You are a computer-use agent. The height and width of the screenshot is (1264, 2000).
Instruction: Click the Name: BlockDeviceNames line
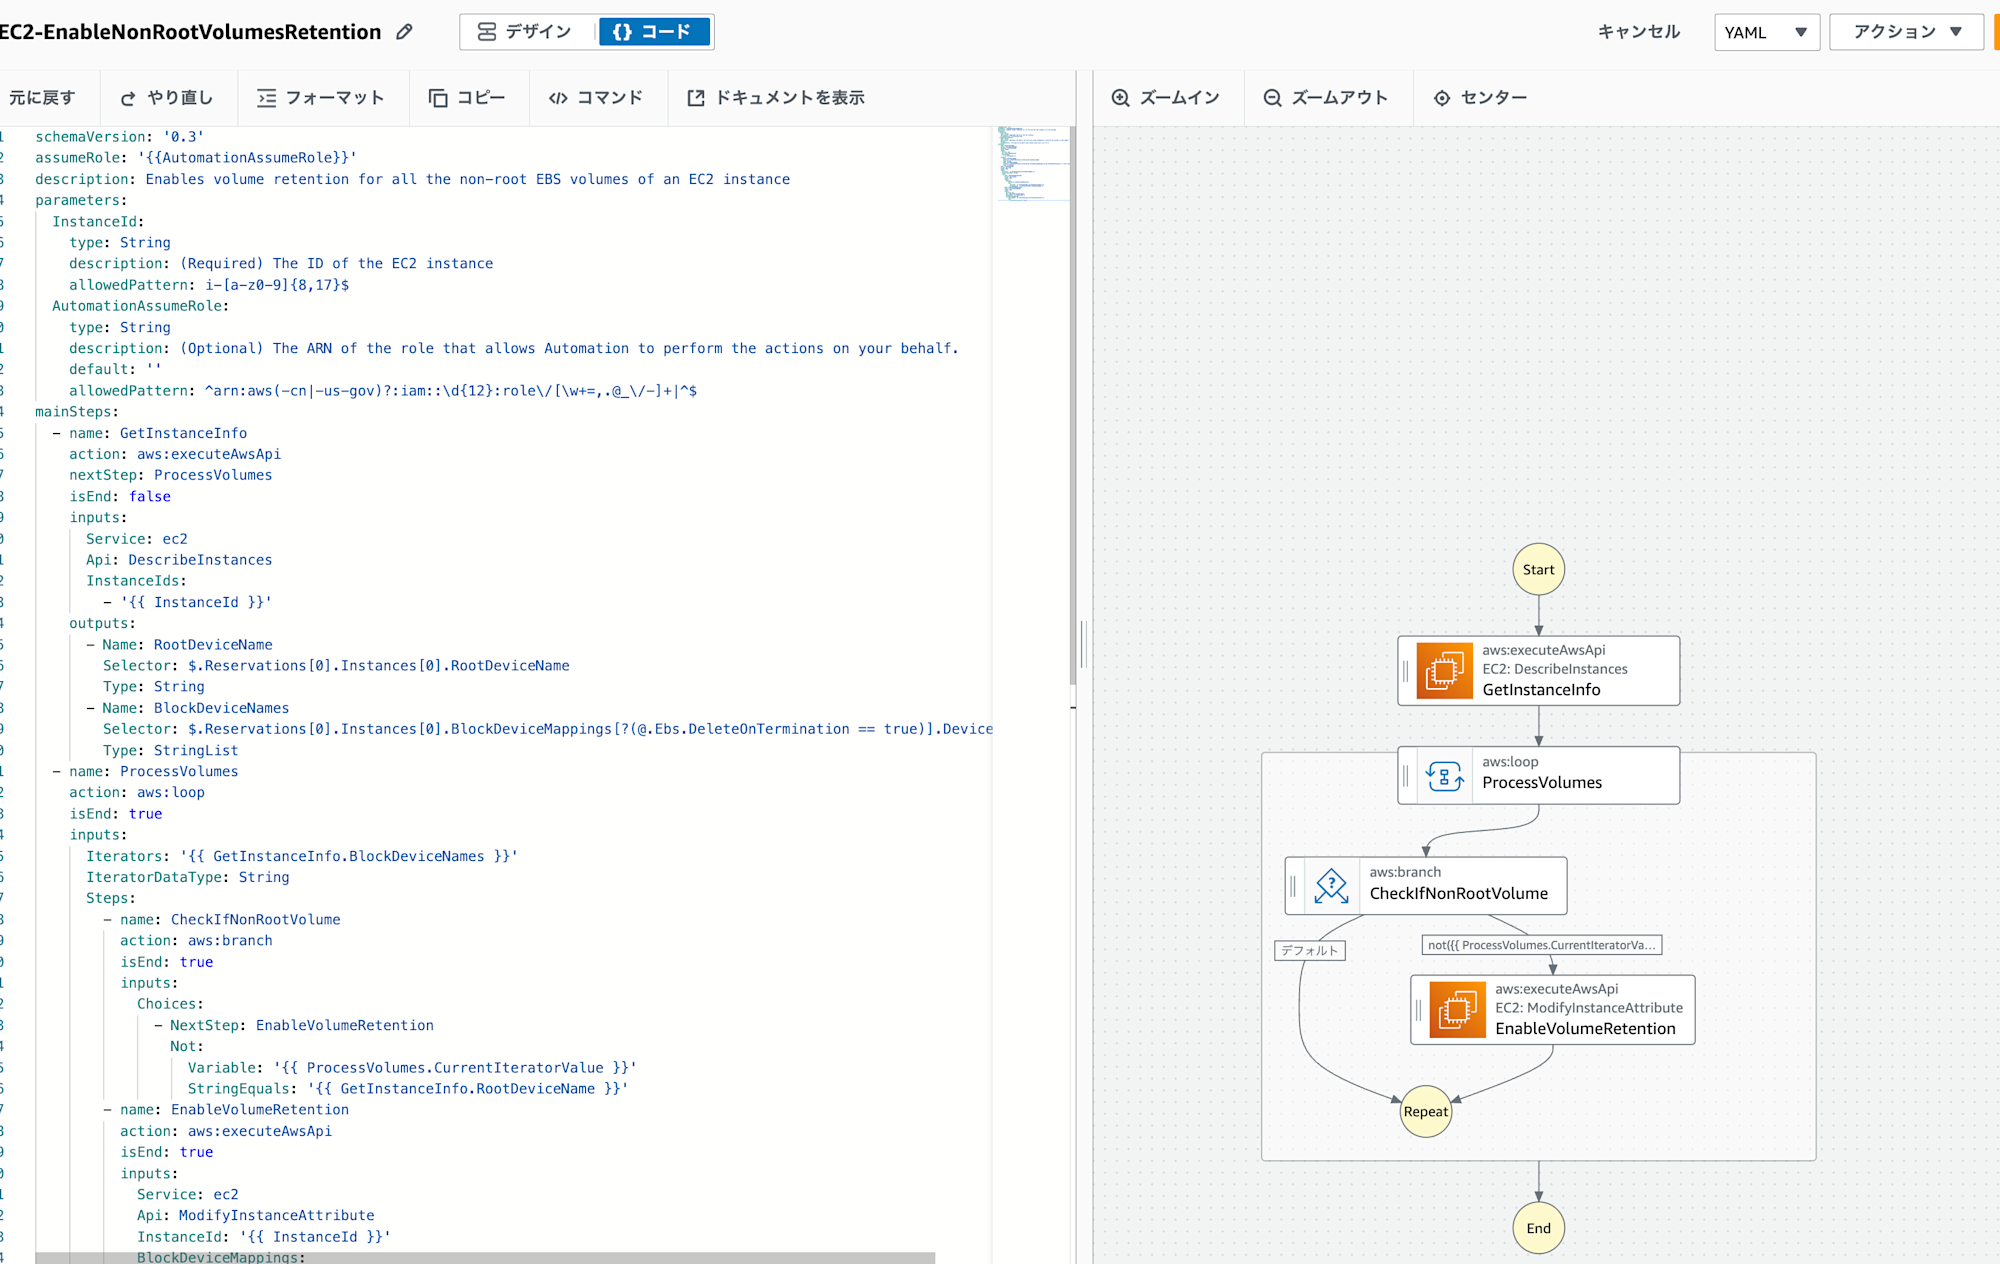[x=195, y=708]
